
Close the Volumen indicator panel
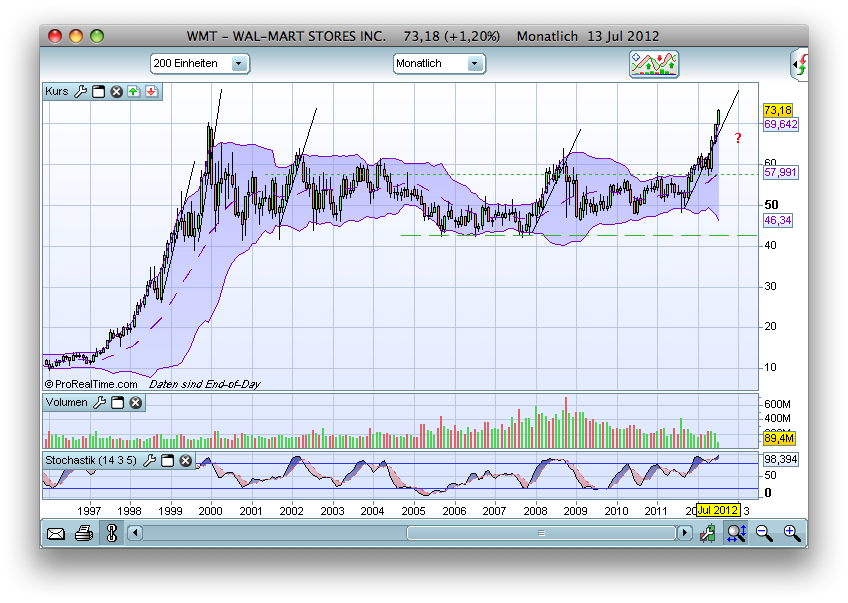click(136, 402)
